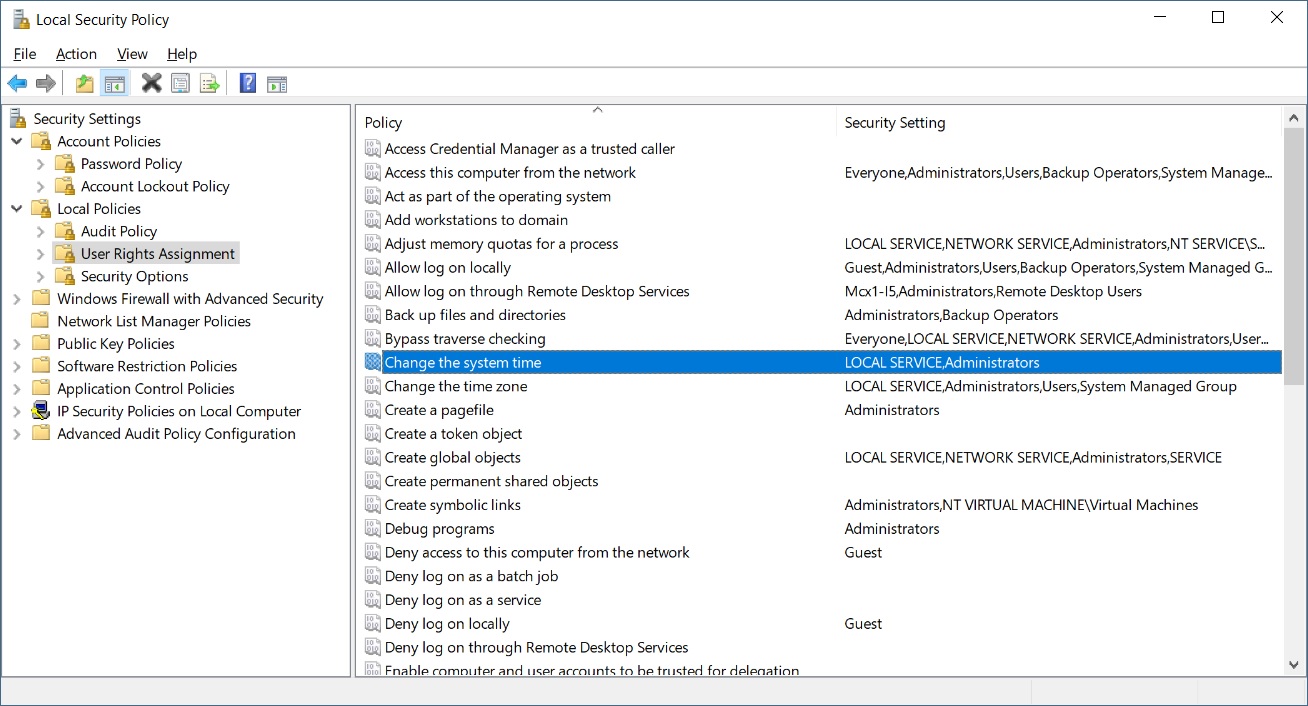Expand Windows Firewall with Advanced Security node
Viewport: 1308px width, 706px height.
click(17, 299)
